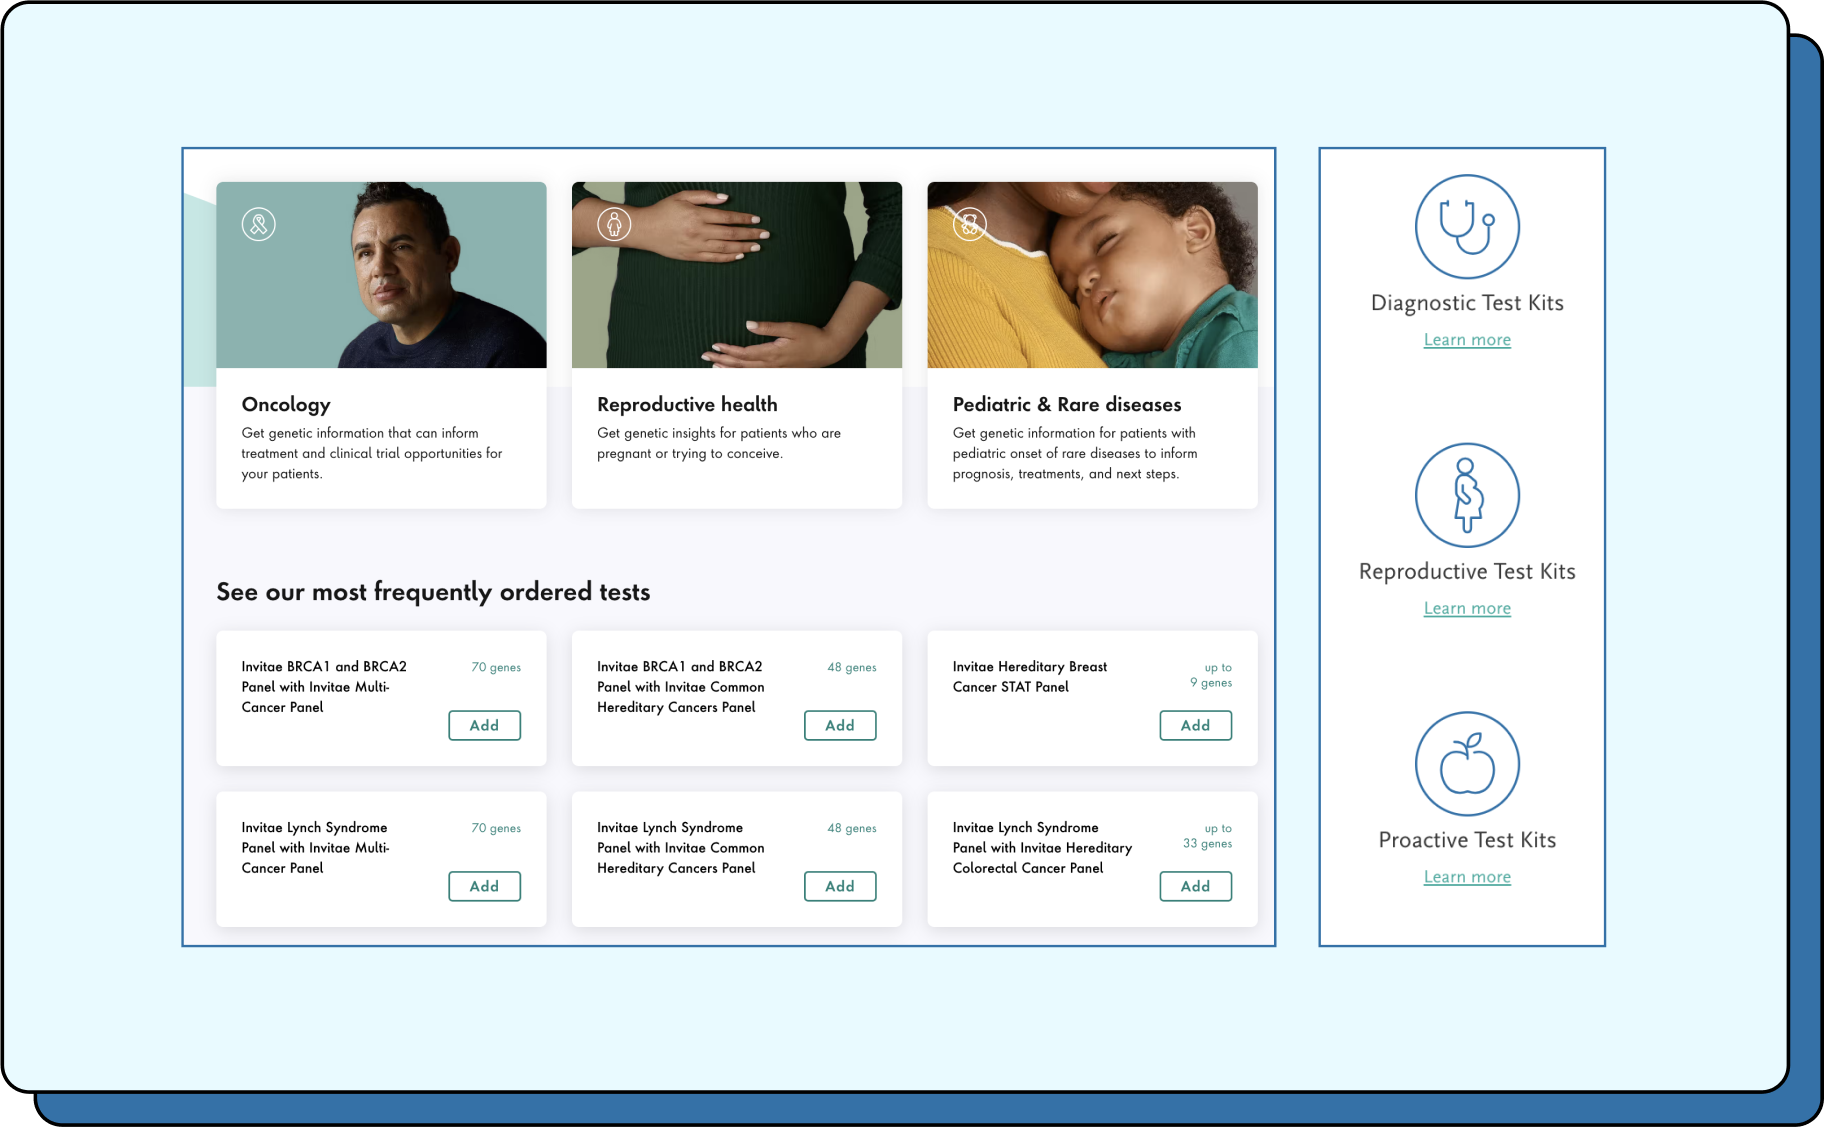Click the ribbon icon on the Oncology card
This screenshot has height=1127, width=1824.
click(x=259, y=224)
